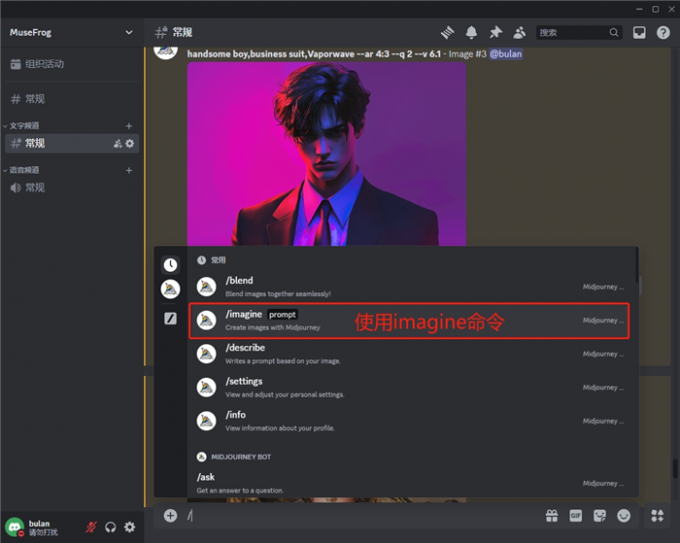Click the bulan user avatar
This screenshot has height=543, width=680.
15,527
